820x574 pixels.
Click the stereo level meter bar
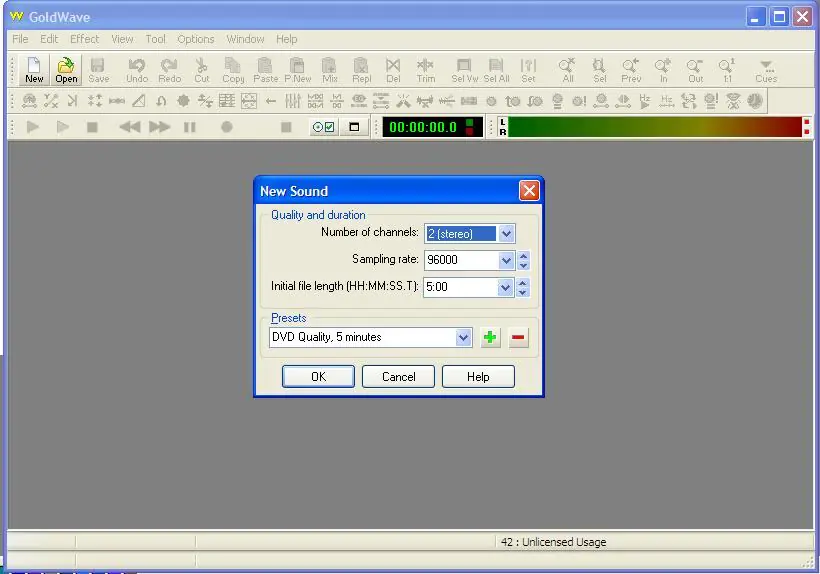[656, 127]
